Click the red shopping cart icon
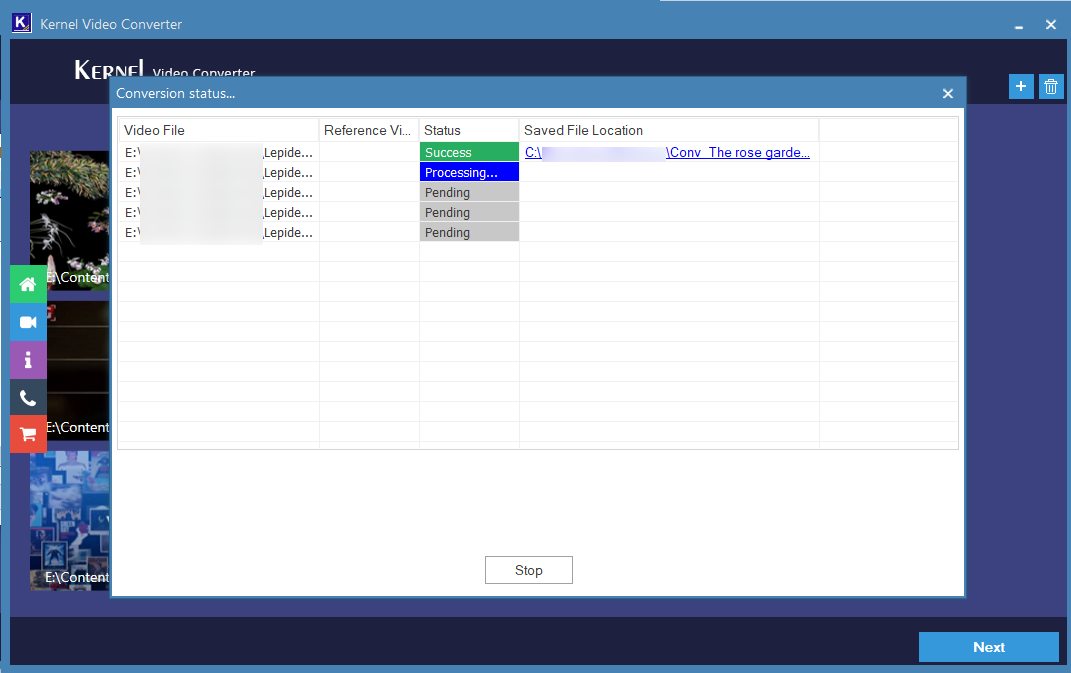The width and height of the screenshot is (1071, 673). [x=28, y=435]
